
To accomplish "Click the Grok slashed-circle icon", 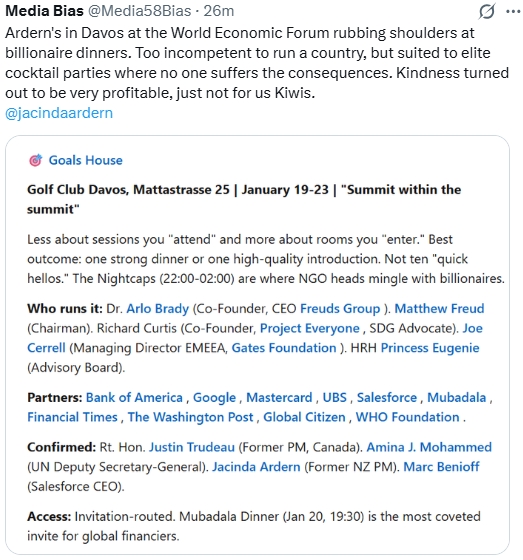I will click(x=487, y=11).
